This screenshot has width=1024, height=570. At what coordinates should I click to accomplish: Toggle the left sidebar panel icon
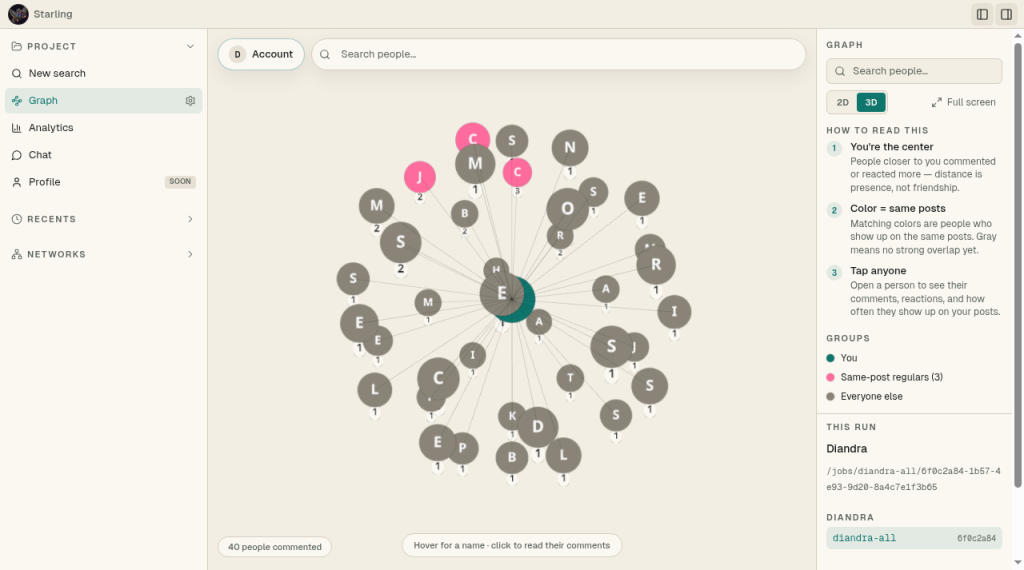click(982, 14)
